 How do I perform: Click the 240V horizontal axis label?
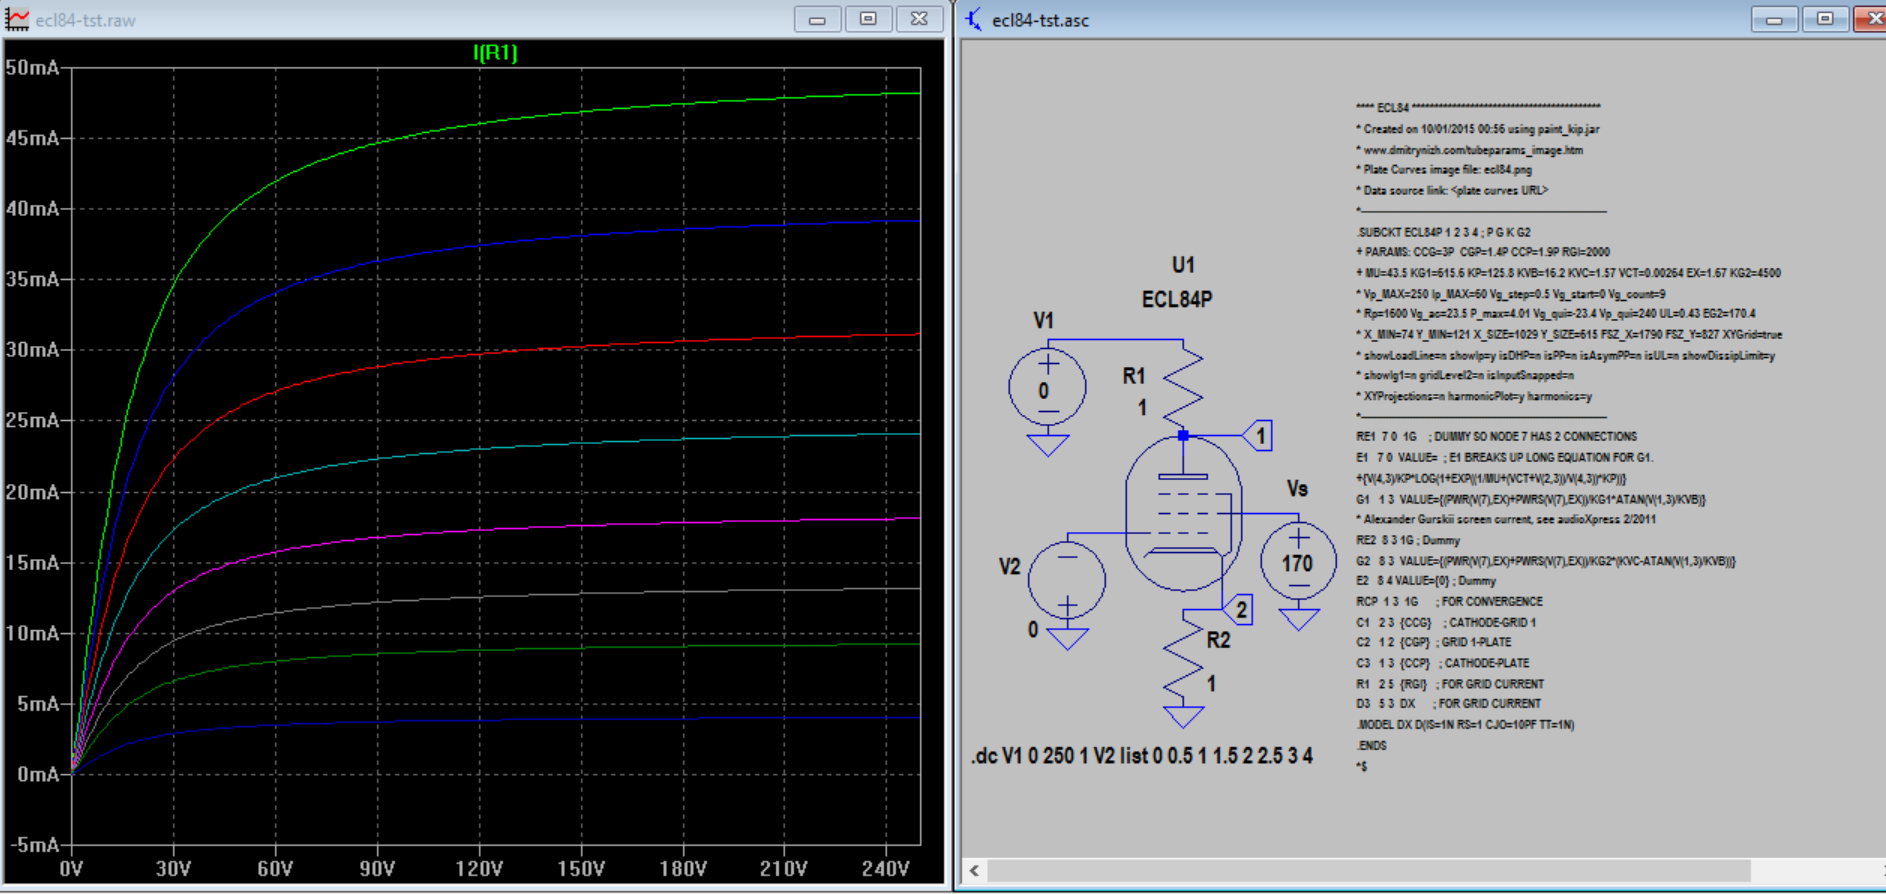click(x=886, y=869)
